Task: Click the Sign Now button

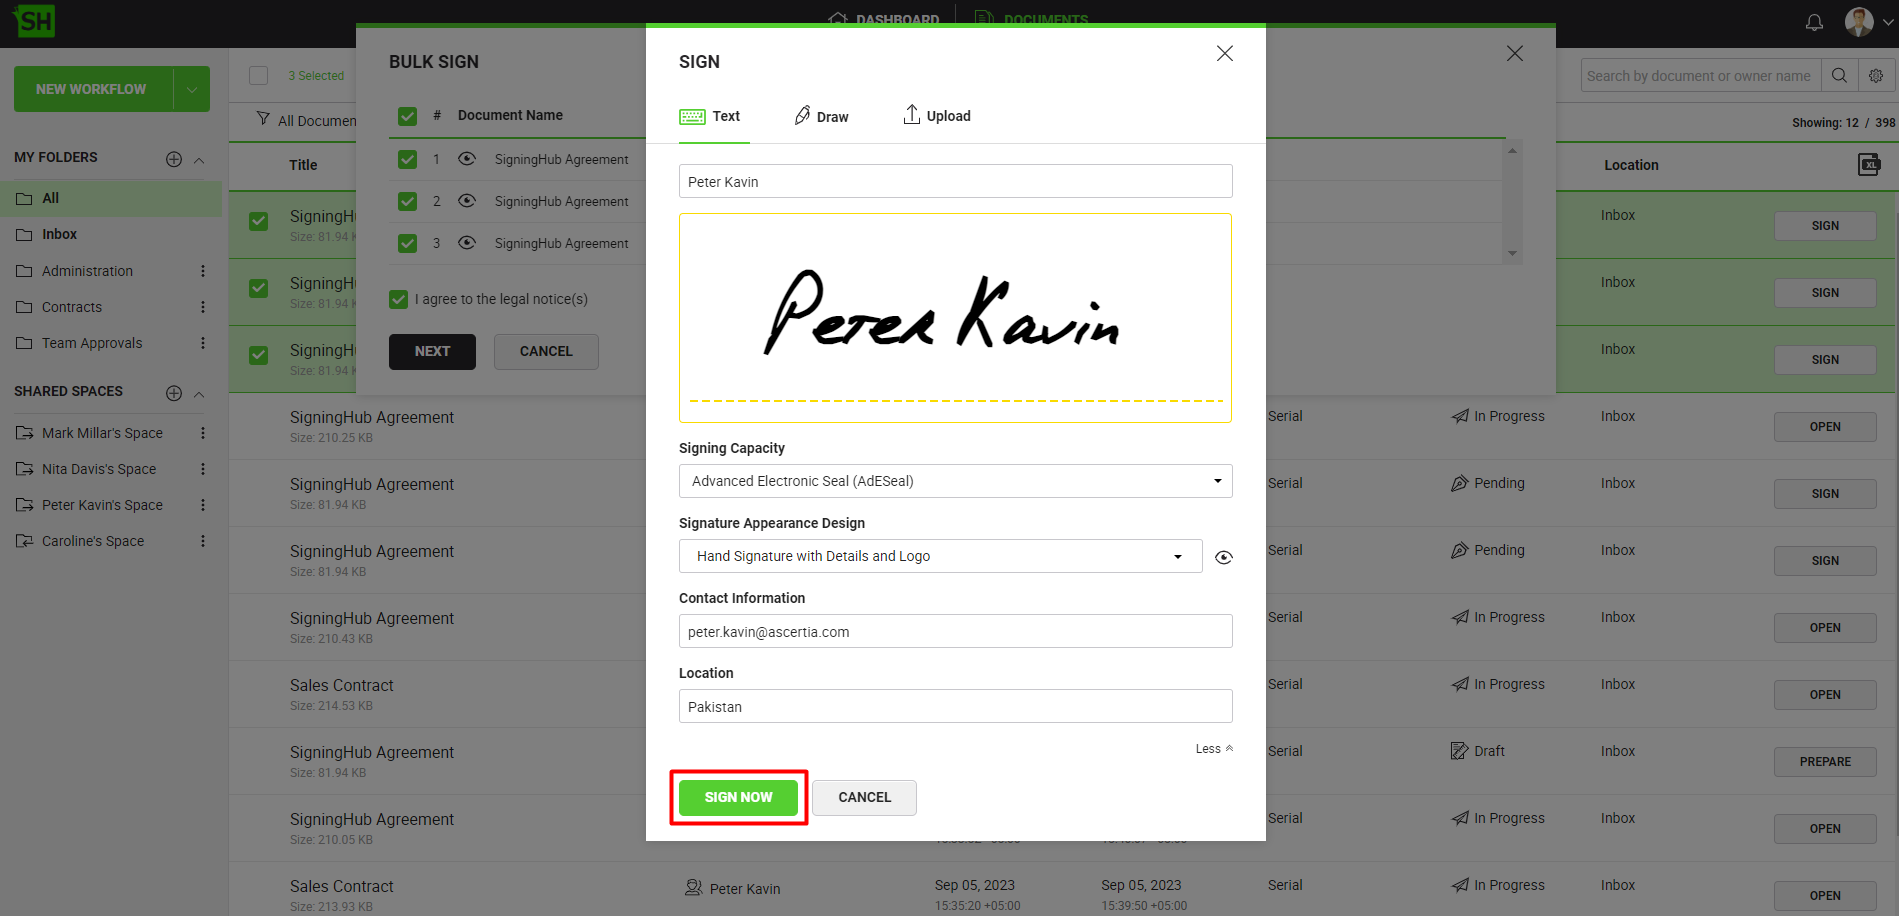Action: pyautogui.click(x=738, y=797)
